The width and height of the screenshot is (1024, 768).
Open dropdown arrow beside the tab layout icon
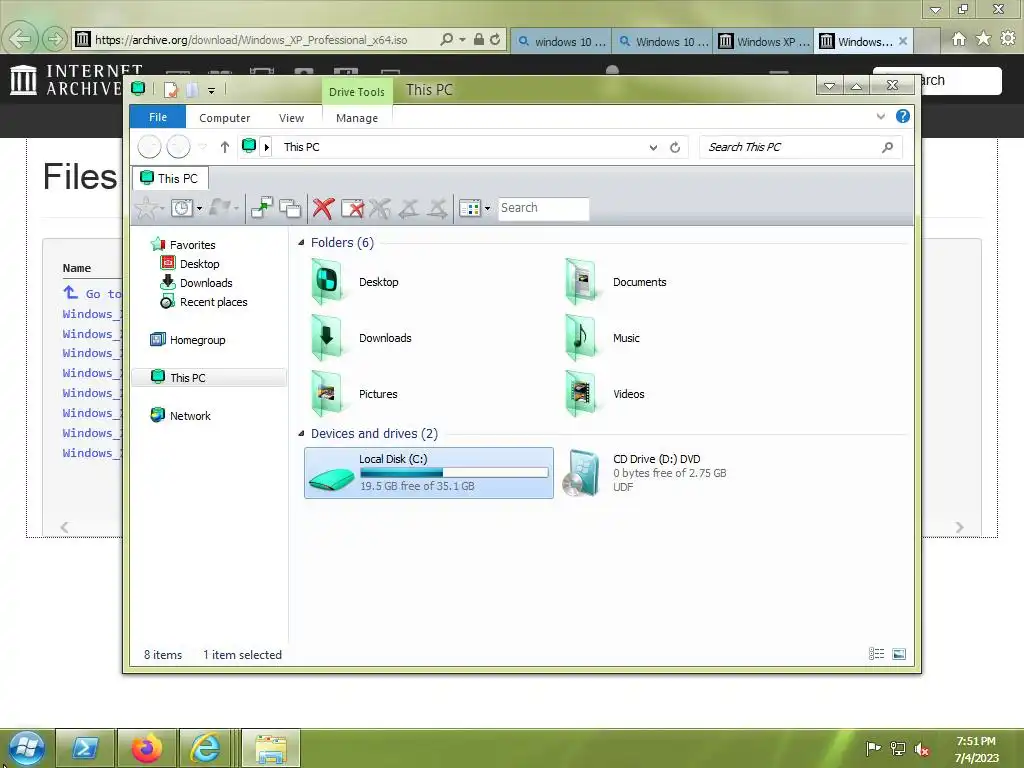tap(487, 208)
